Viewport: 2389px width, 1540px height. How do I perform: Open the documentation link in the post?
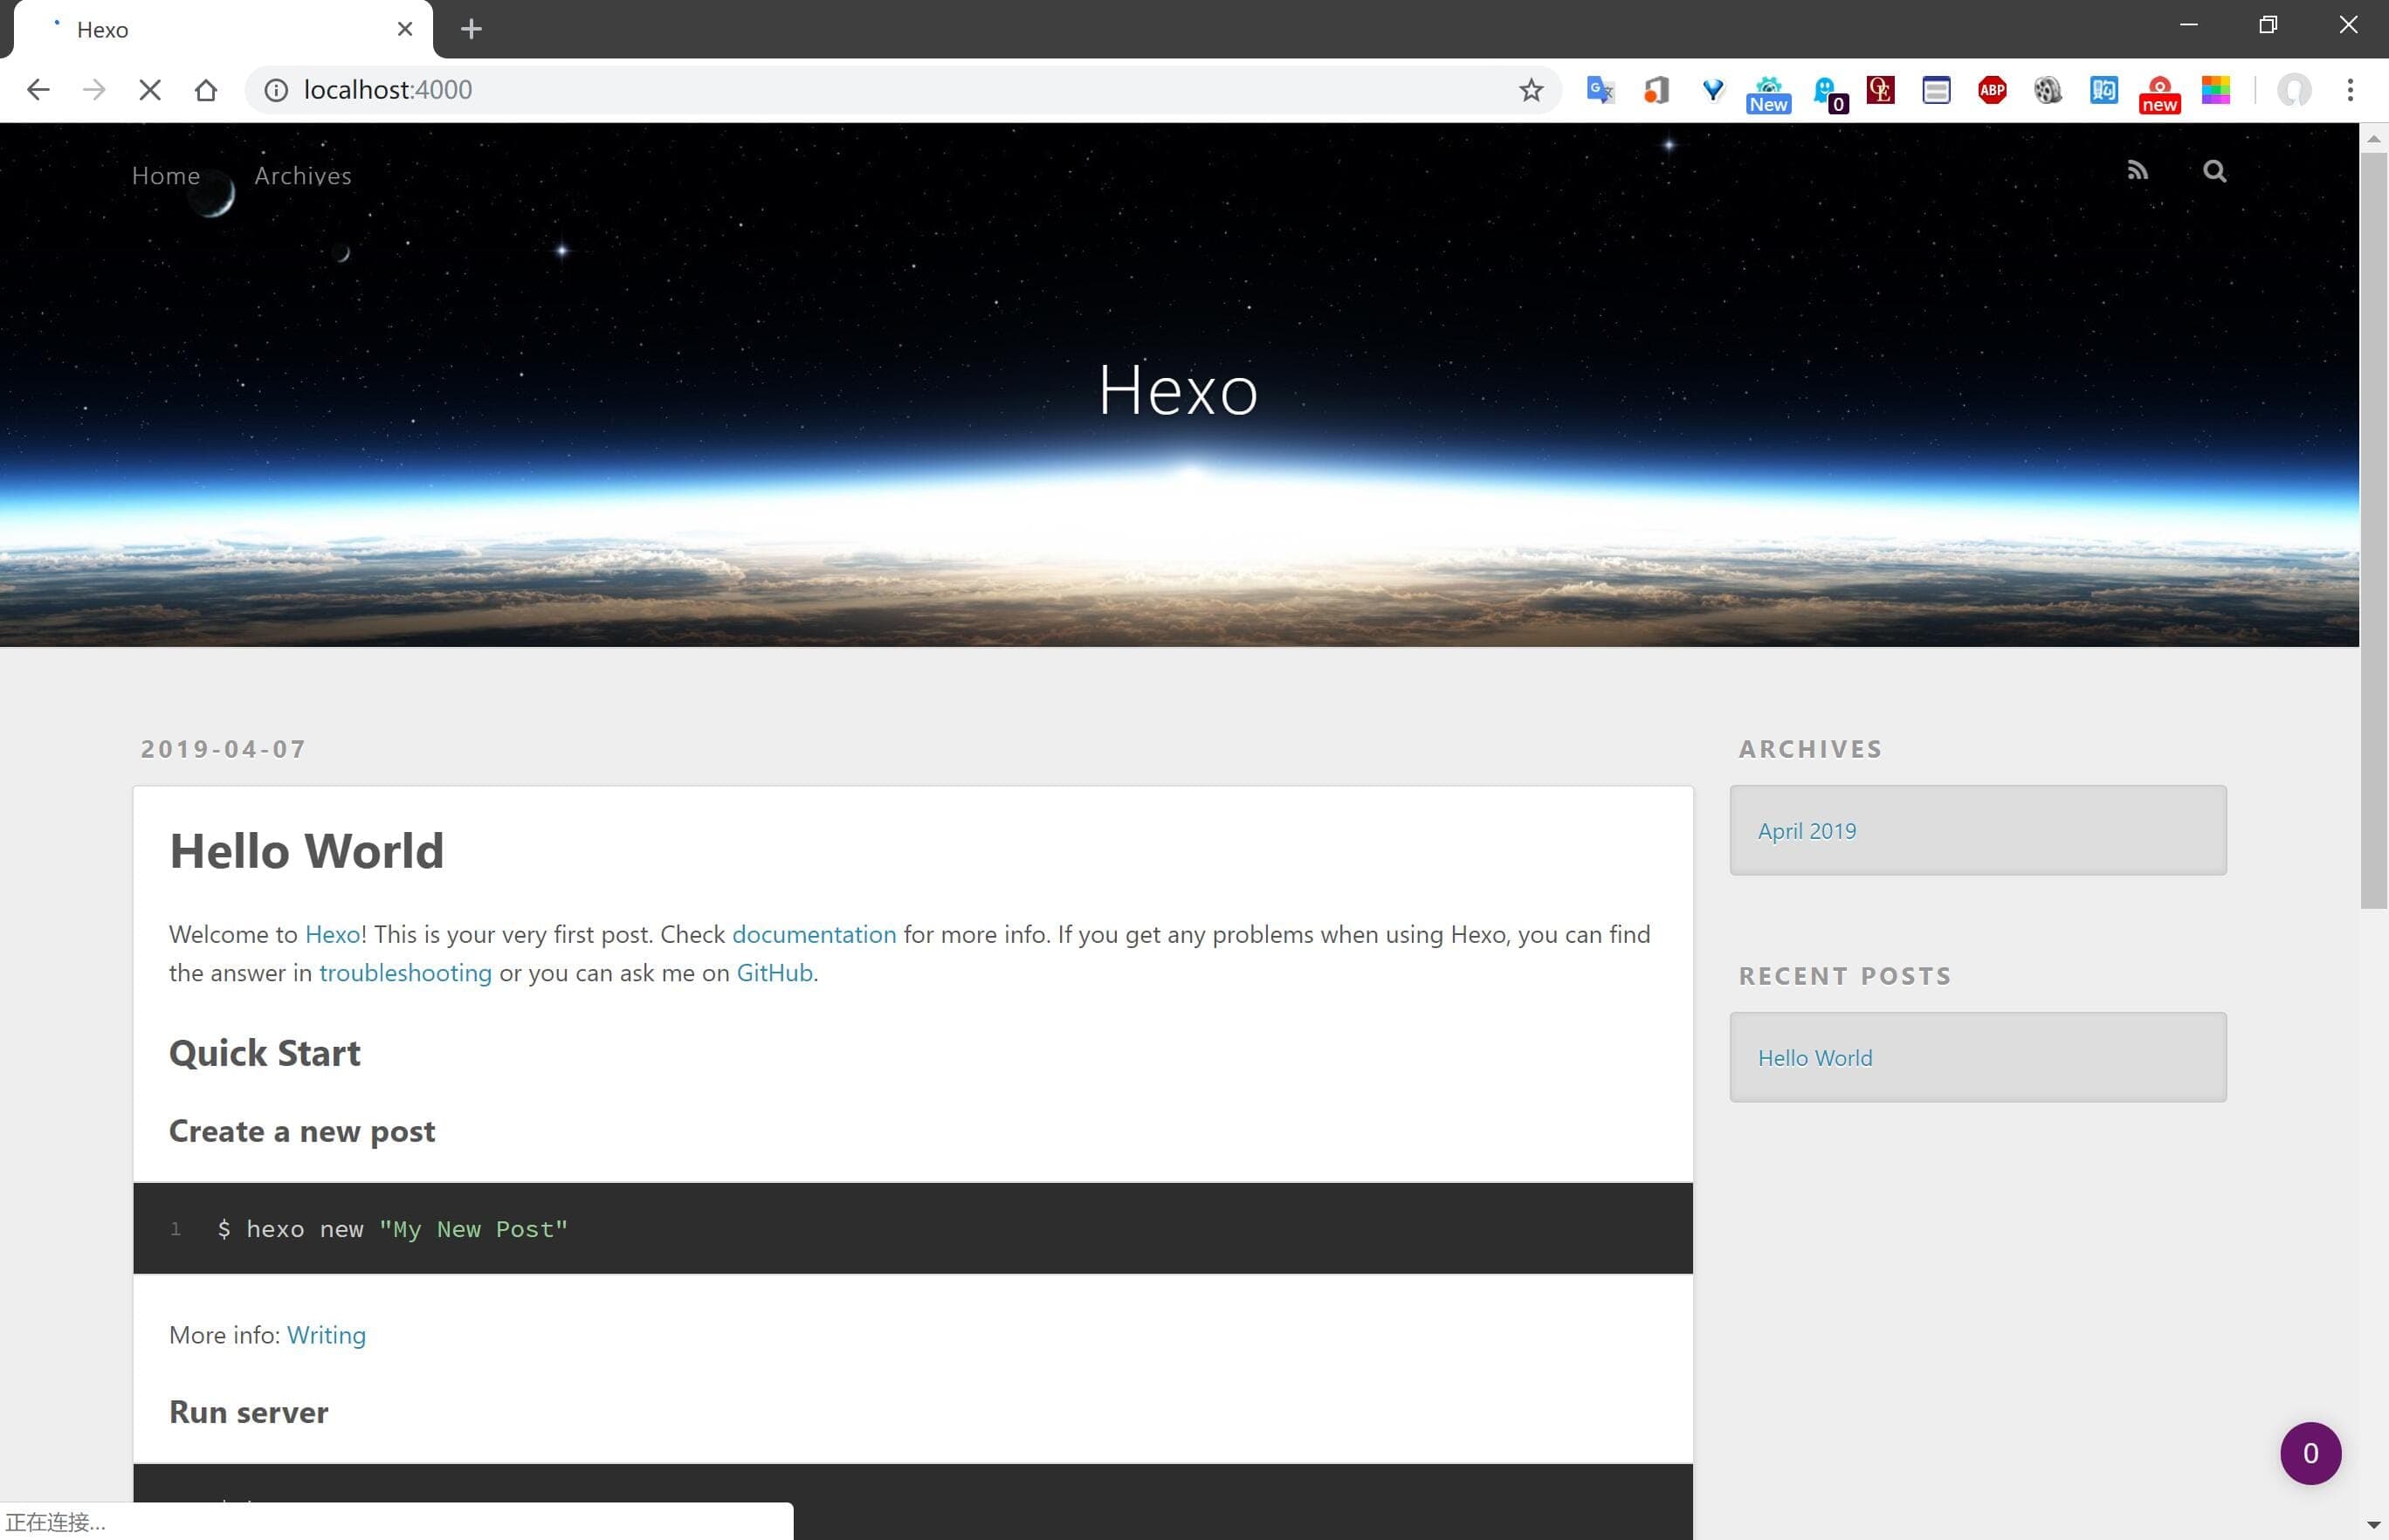(x=813, y=934)
